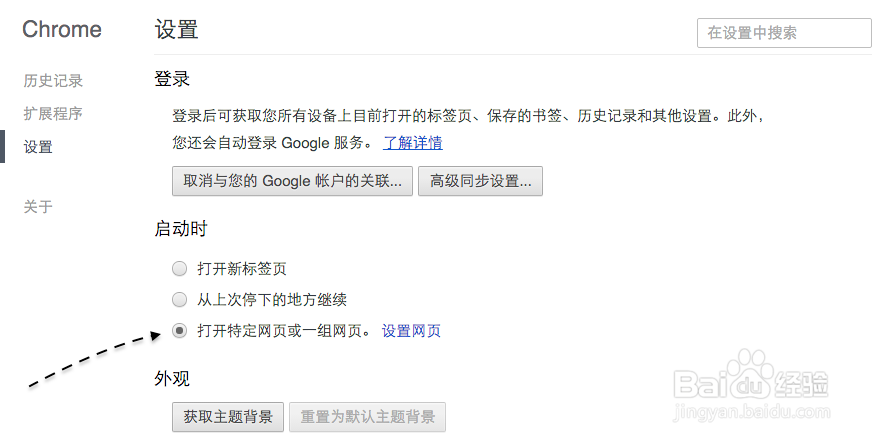The image size is (878, 443).
Task: Select the 打开特定网页或一组网页 radio button
Action: tap(179, 331)
